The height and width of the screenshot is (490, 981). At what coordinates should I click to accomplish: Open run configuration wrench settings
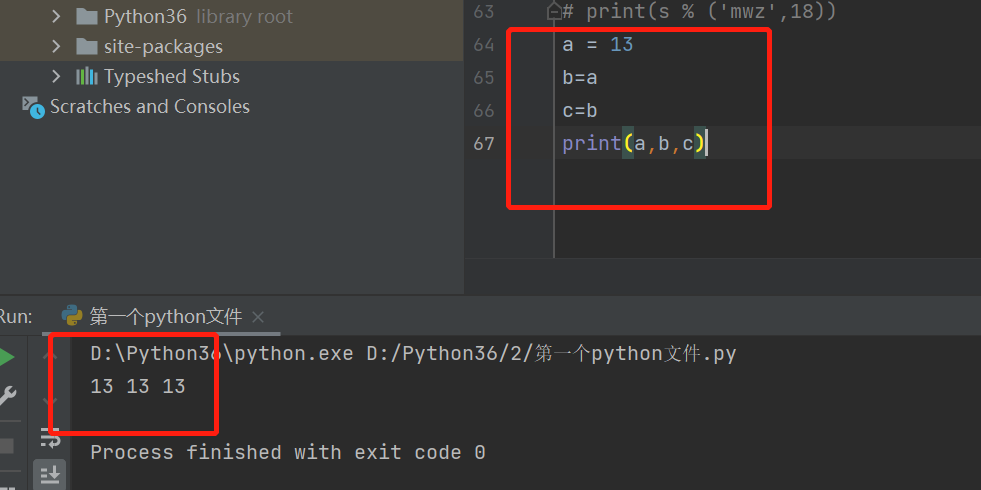(6, 396)
